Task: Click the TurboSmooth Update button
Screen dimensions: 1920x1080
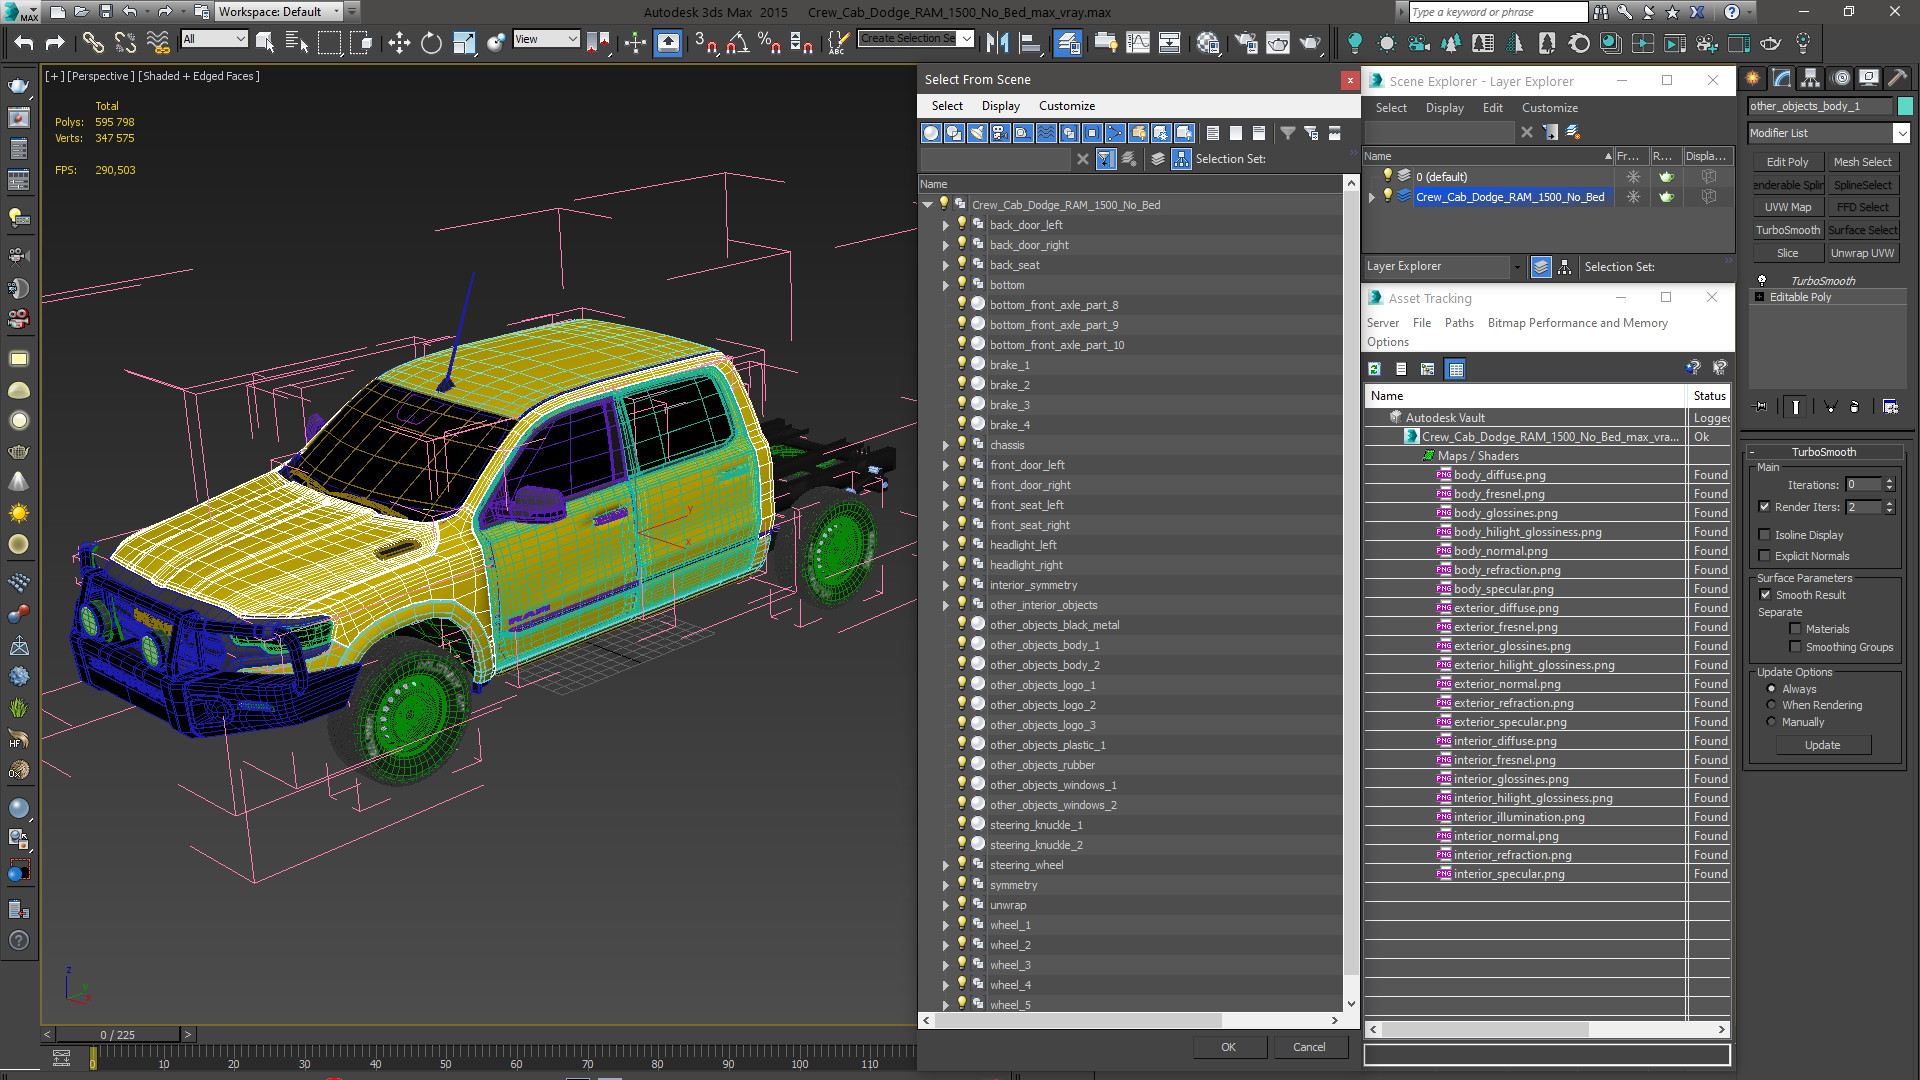Action: [1822, 745]
